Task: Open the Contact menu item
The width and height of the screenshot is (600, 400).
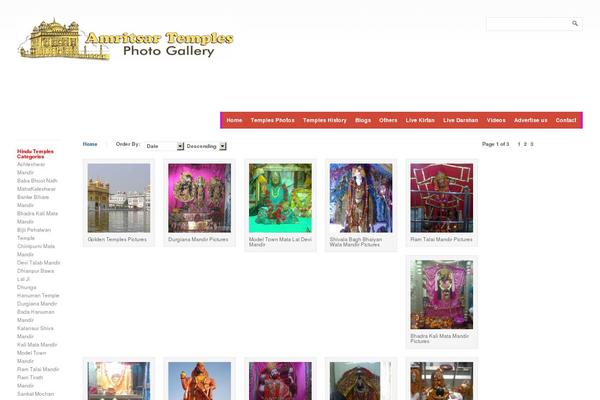Action: (x=566, y=120)
